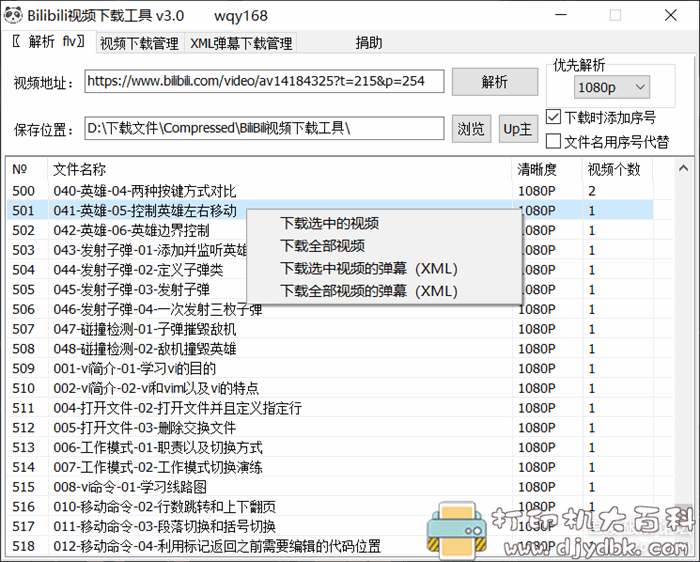Enable the 文件名用序号代替 checkbox
This screenshot has width=700, height=562.
[x=554, y=142]
